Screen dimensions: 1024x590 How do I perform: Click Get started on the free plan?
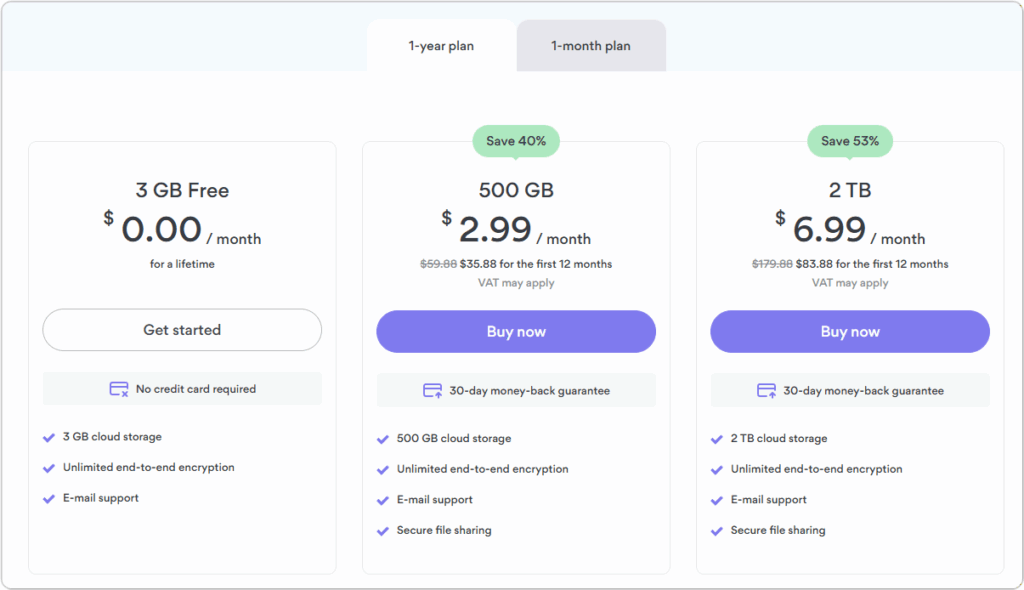(181, 330)
